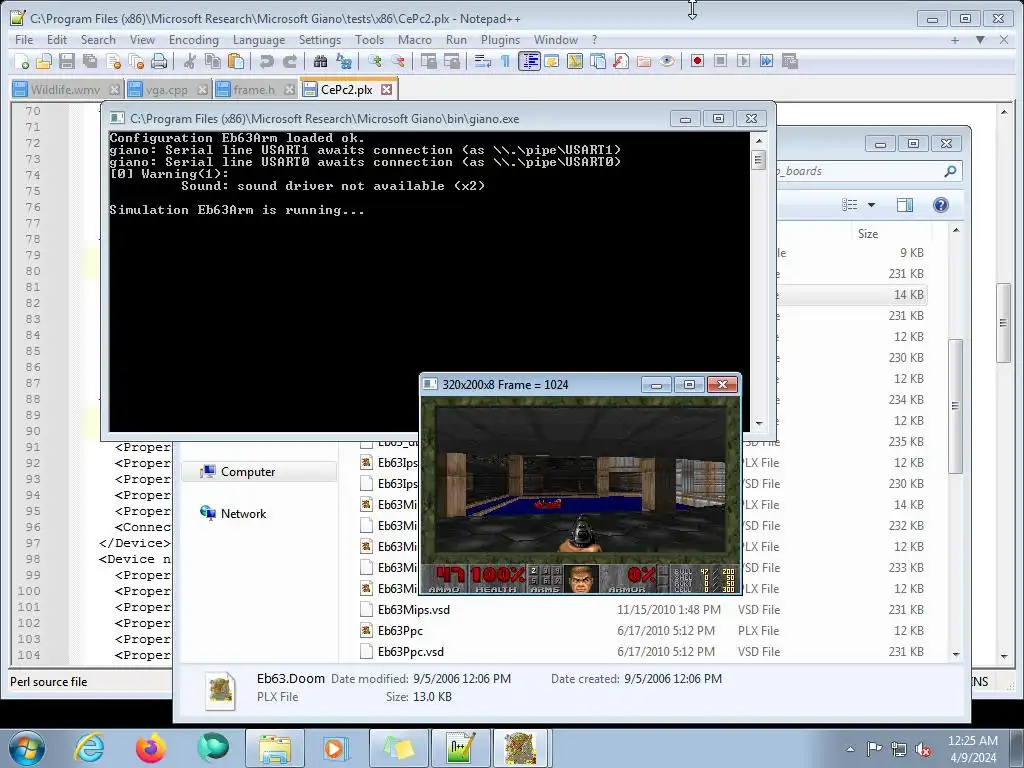Click the Undo arrow toolbar icon
1024x768 pixels.
pos(266,61)
